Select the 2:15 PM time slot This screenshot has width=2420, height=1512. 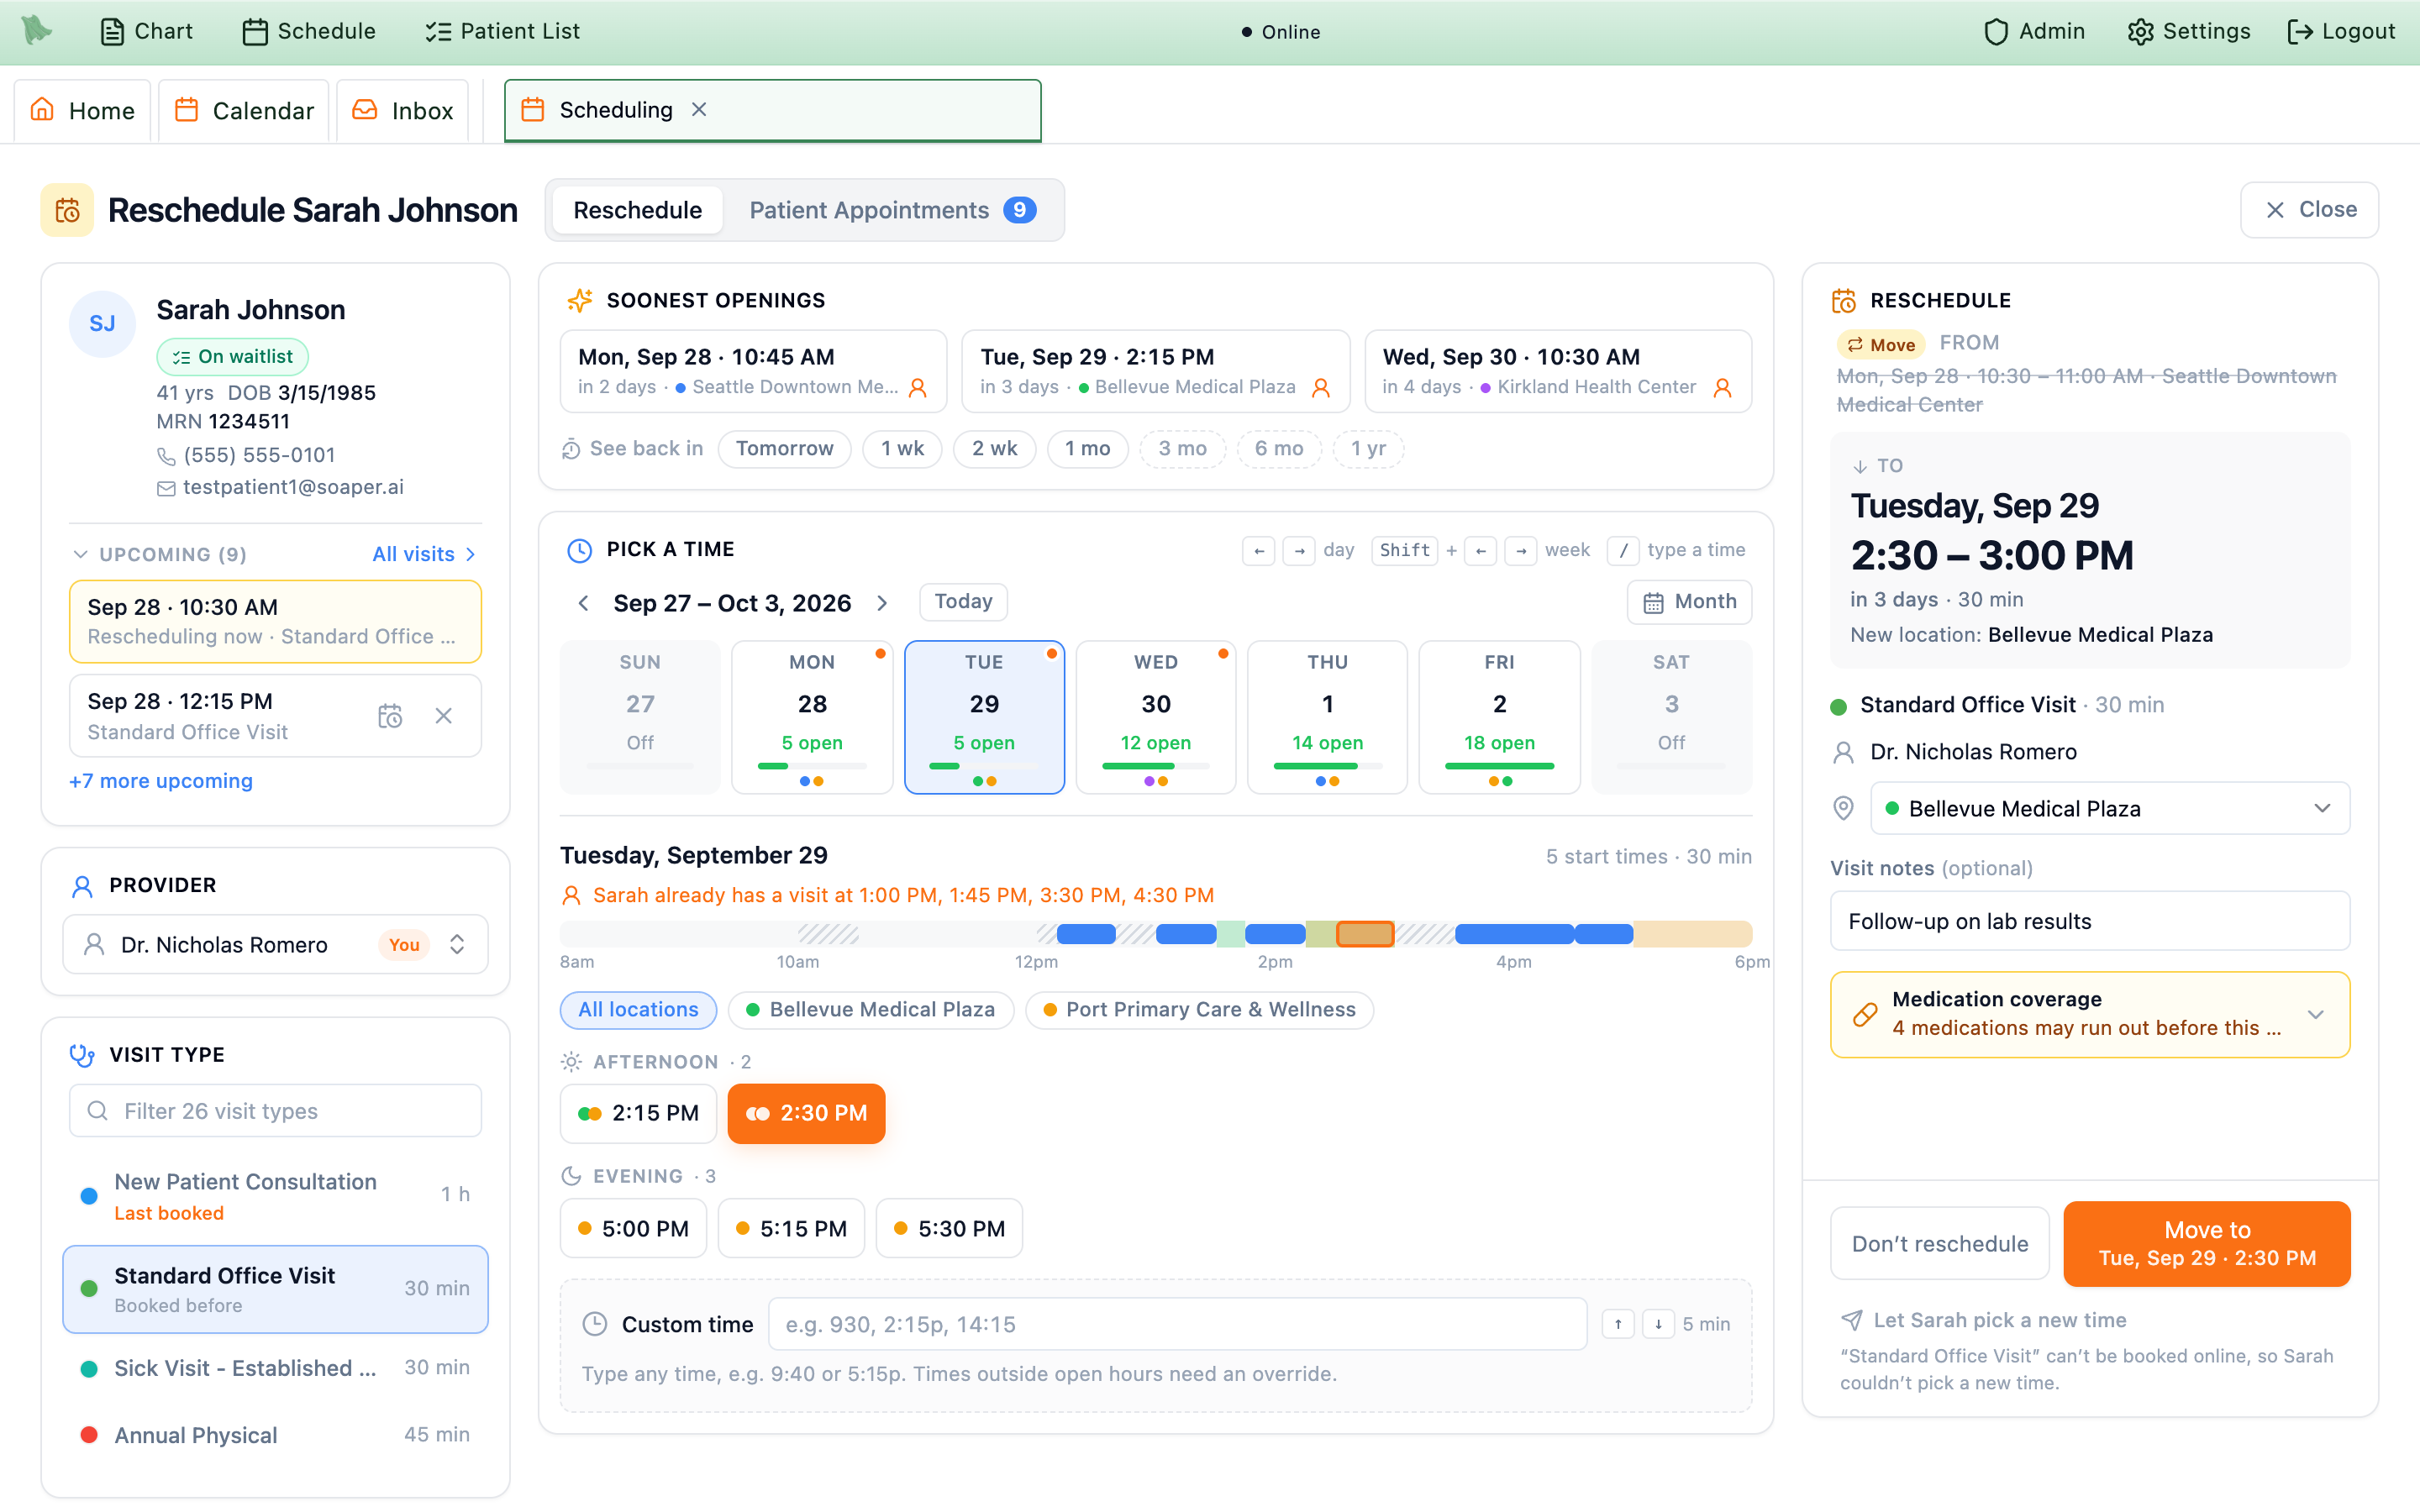[638, 1113]
